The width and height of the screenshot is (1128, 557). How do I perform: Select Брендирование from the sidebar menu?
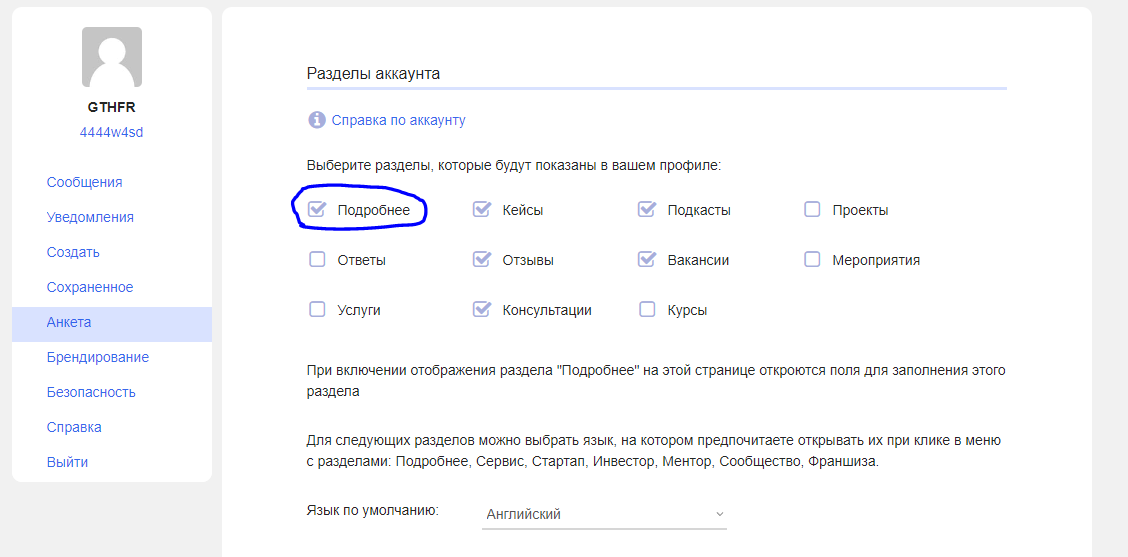[x=97, y=357]
